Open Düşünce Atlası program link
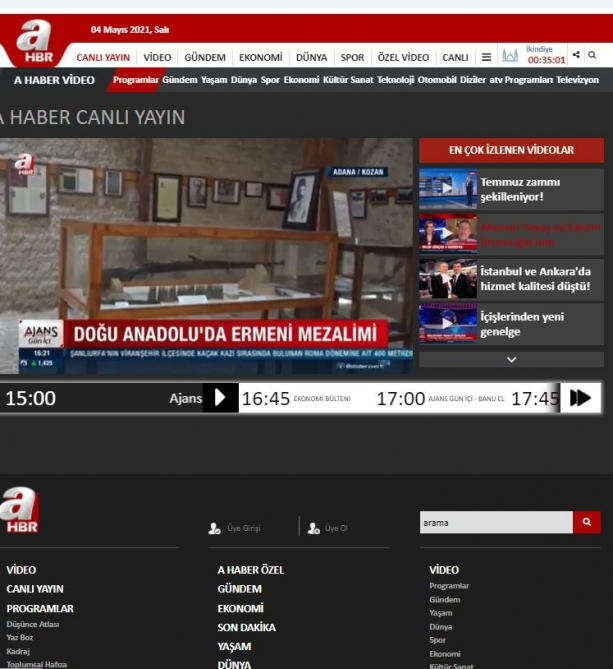The width and height of the screenshot is (613, 669). [33, 624]
